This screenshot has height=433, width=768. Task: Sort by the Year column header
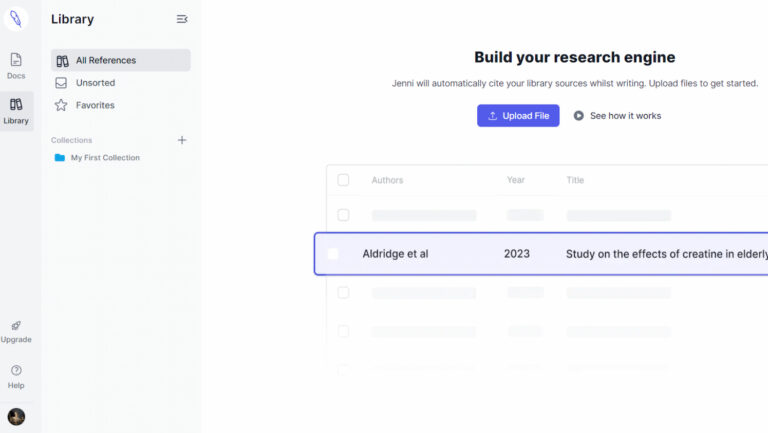pos(516,180)
